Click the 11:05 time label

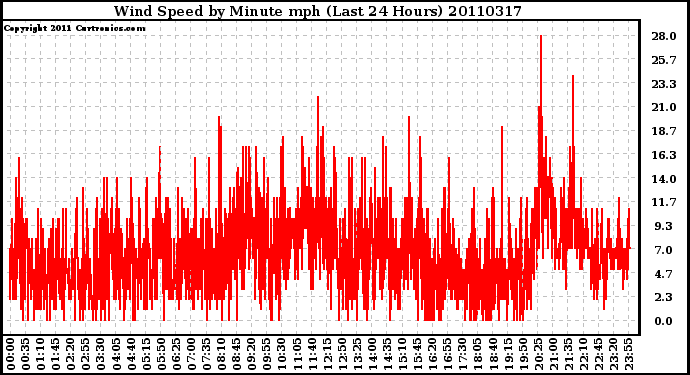point(297,354)
